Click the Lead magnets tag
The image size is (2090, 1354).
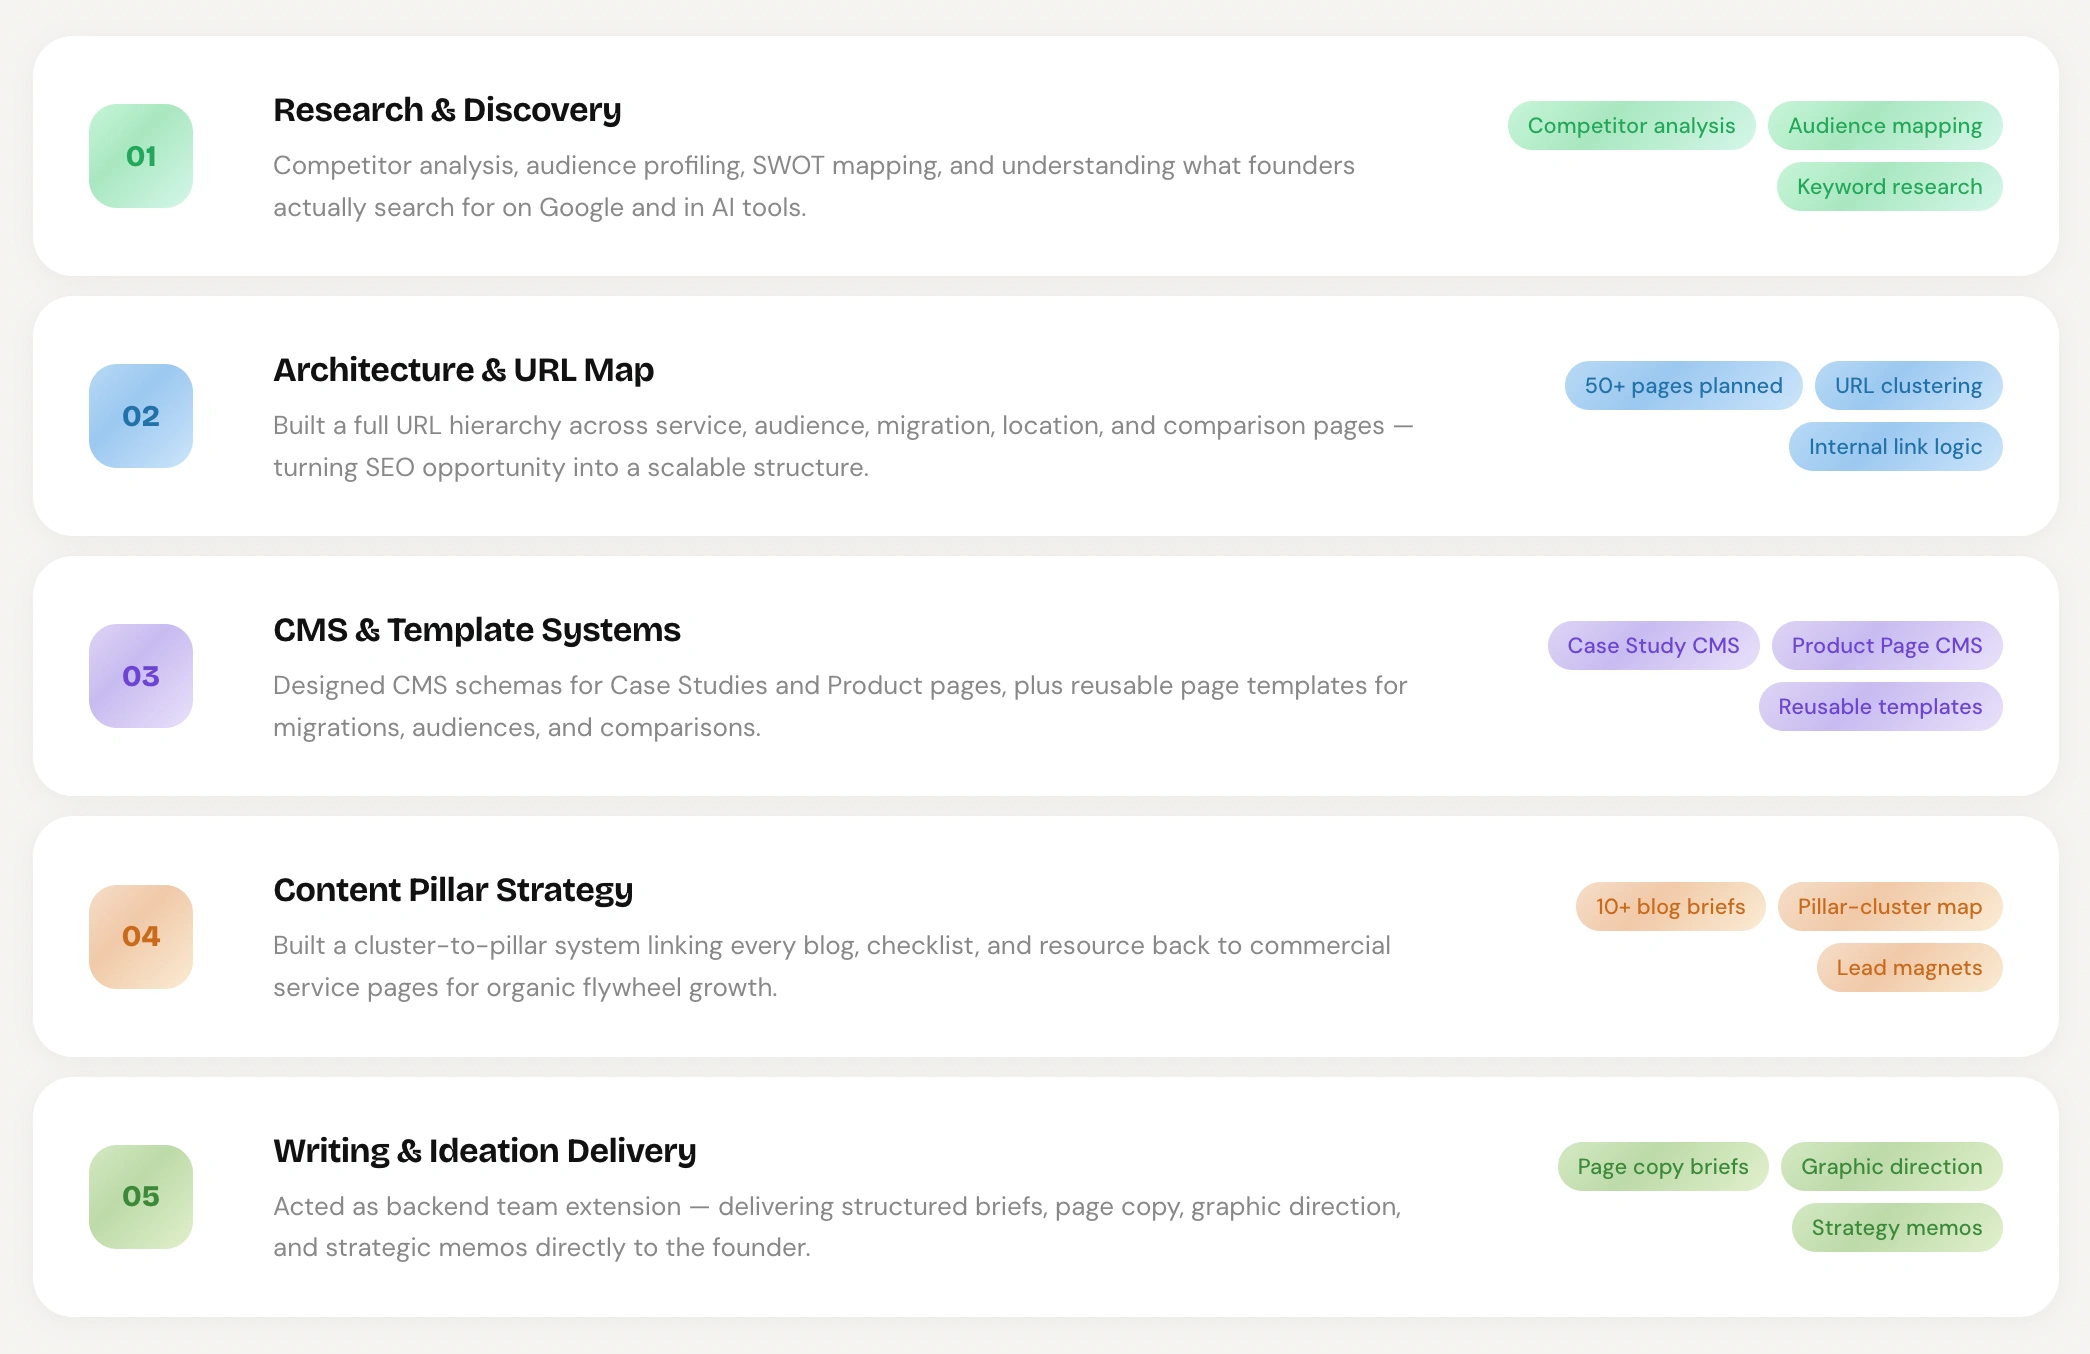(x=1909, y=968)
